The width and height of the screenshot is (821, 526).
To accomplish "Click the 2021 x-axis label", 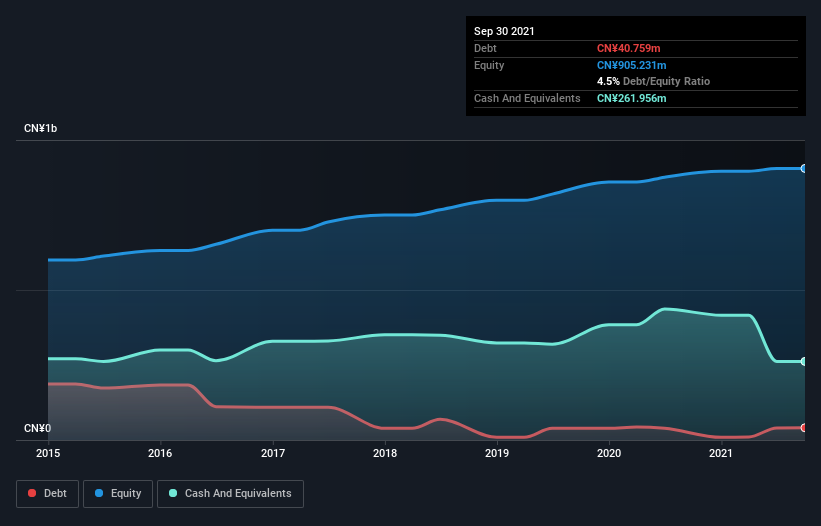I will tap(721, 453).
